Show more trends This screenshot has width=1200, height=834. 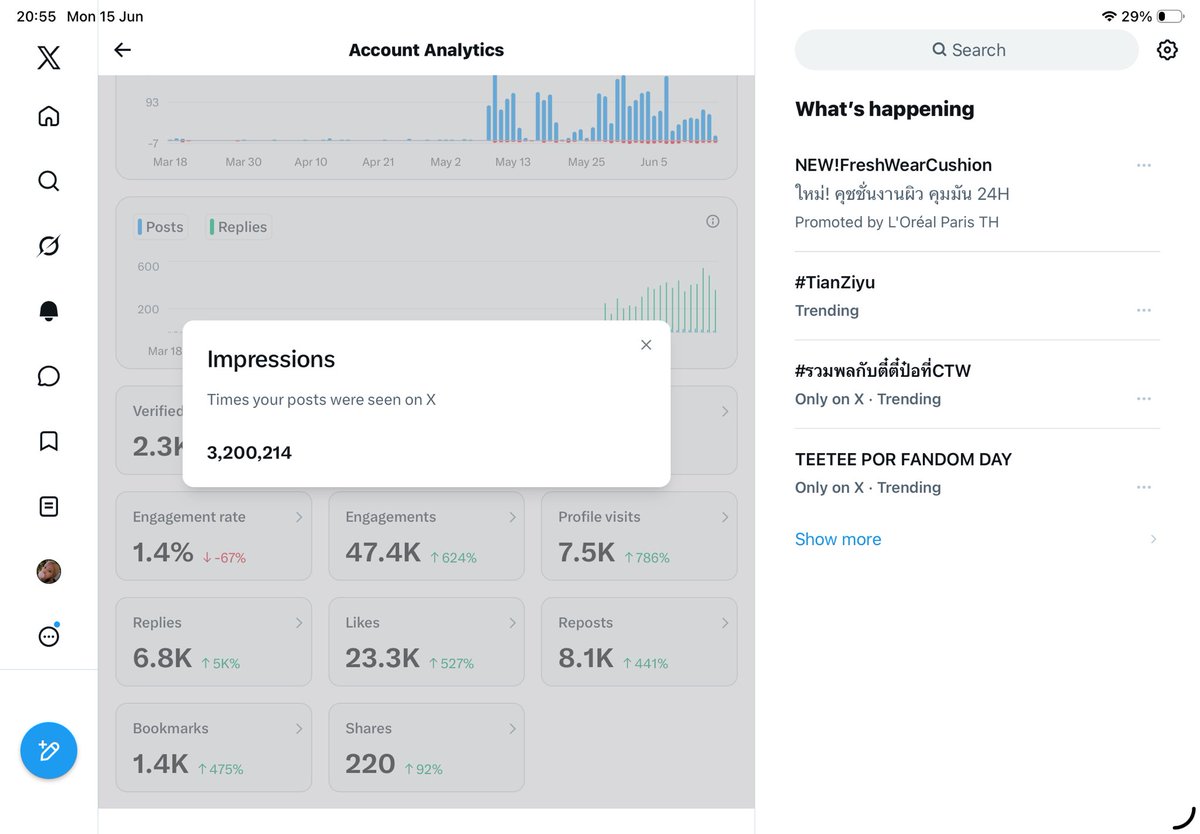point(838,539)
